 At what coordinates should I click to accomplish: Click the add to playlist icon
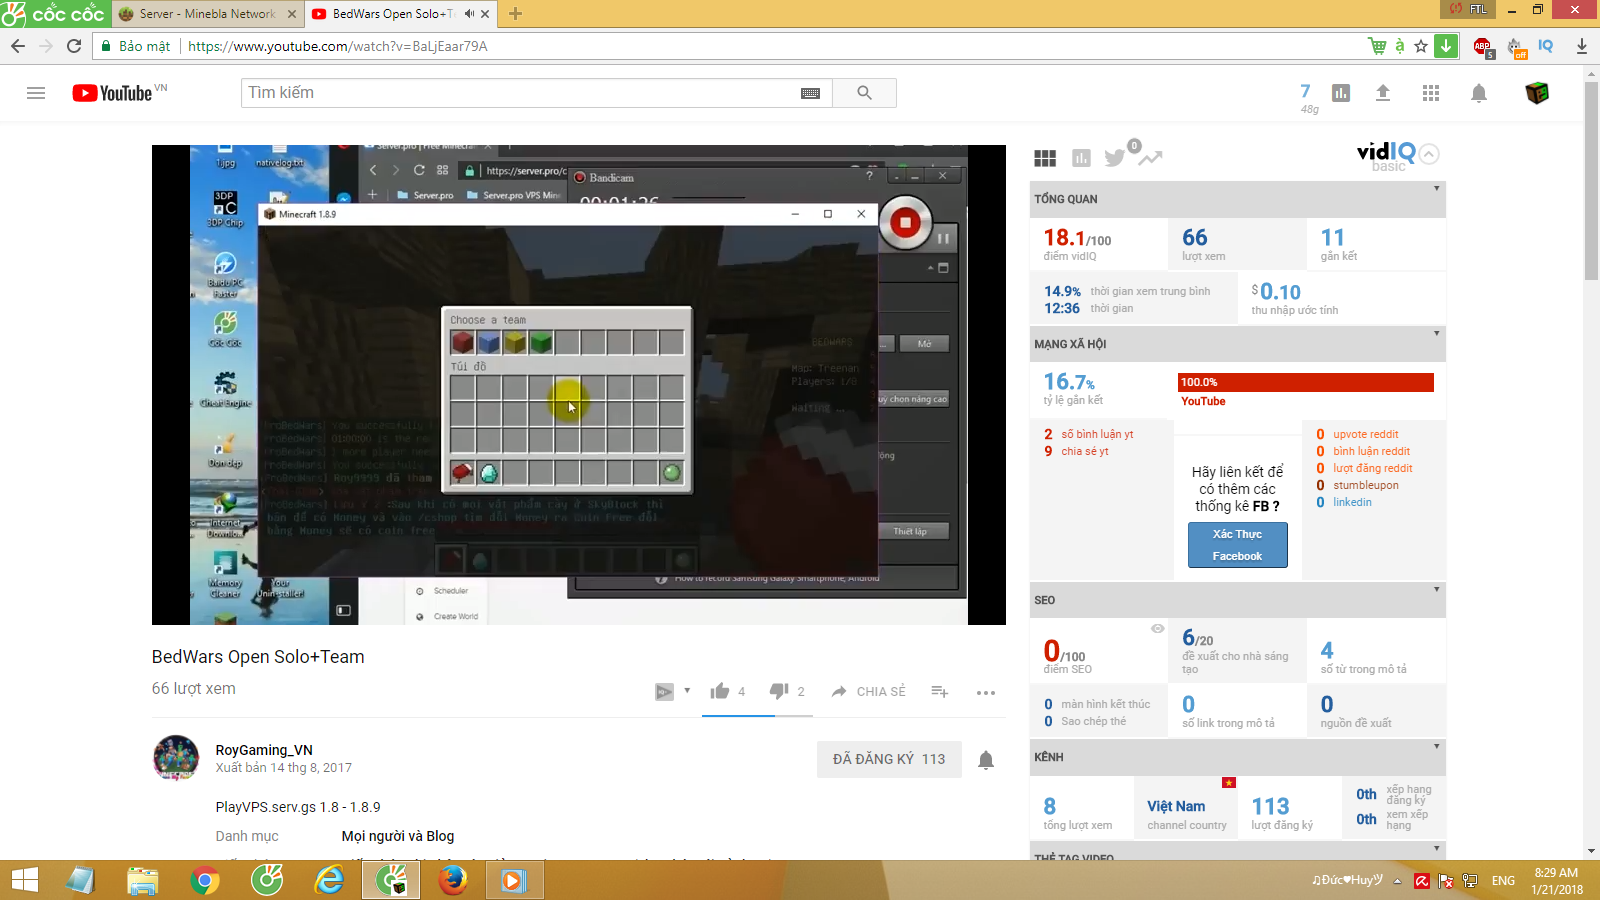pyautogui.click(x=939, y=691)
